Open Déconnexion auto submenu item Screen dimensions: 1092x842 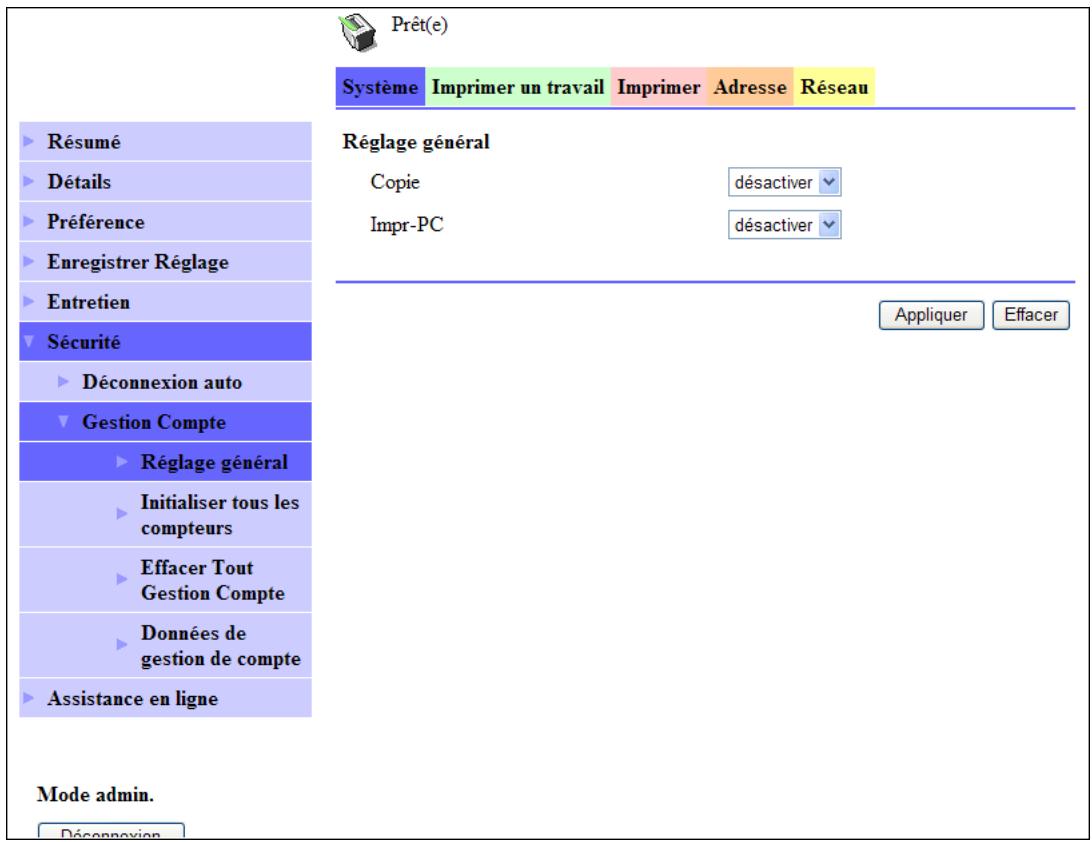pos(165,382)
